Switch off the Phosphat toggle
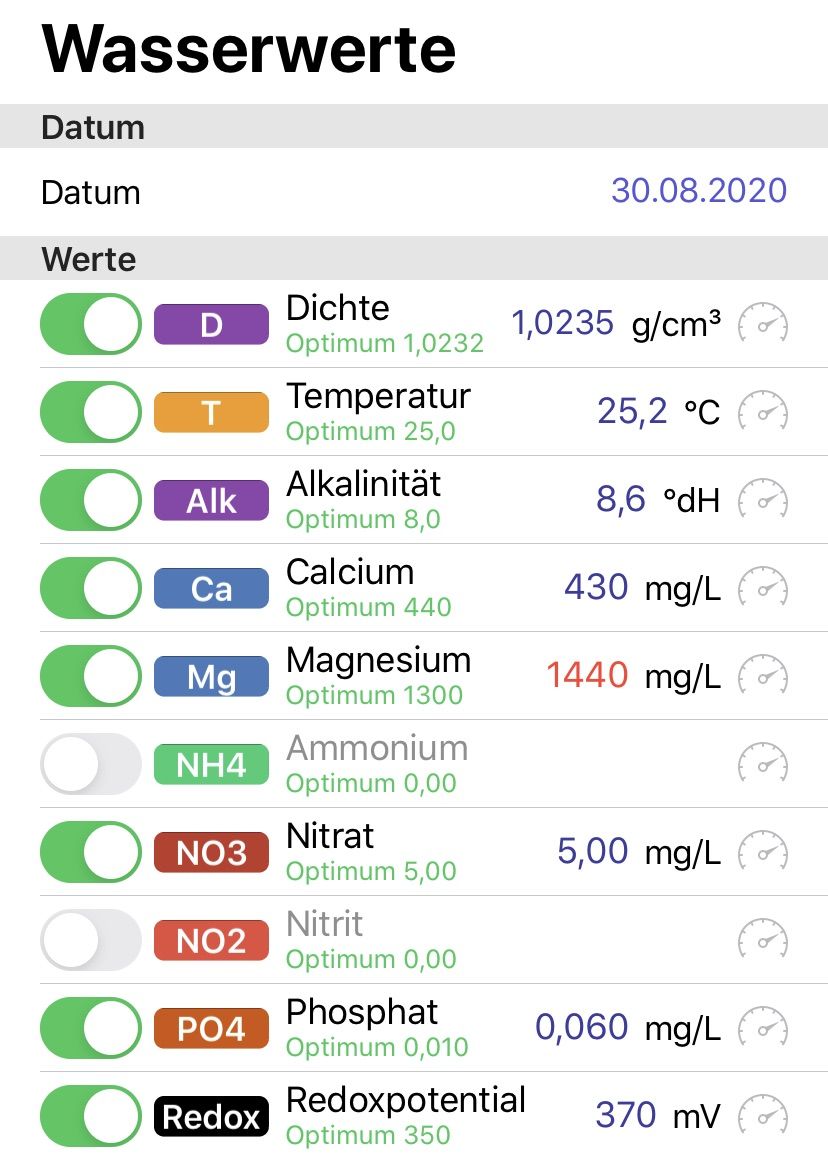The width and height of the screenshot is (828, 1157). click(x=91, y=1028)
